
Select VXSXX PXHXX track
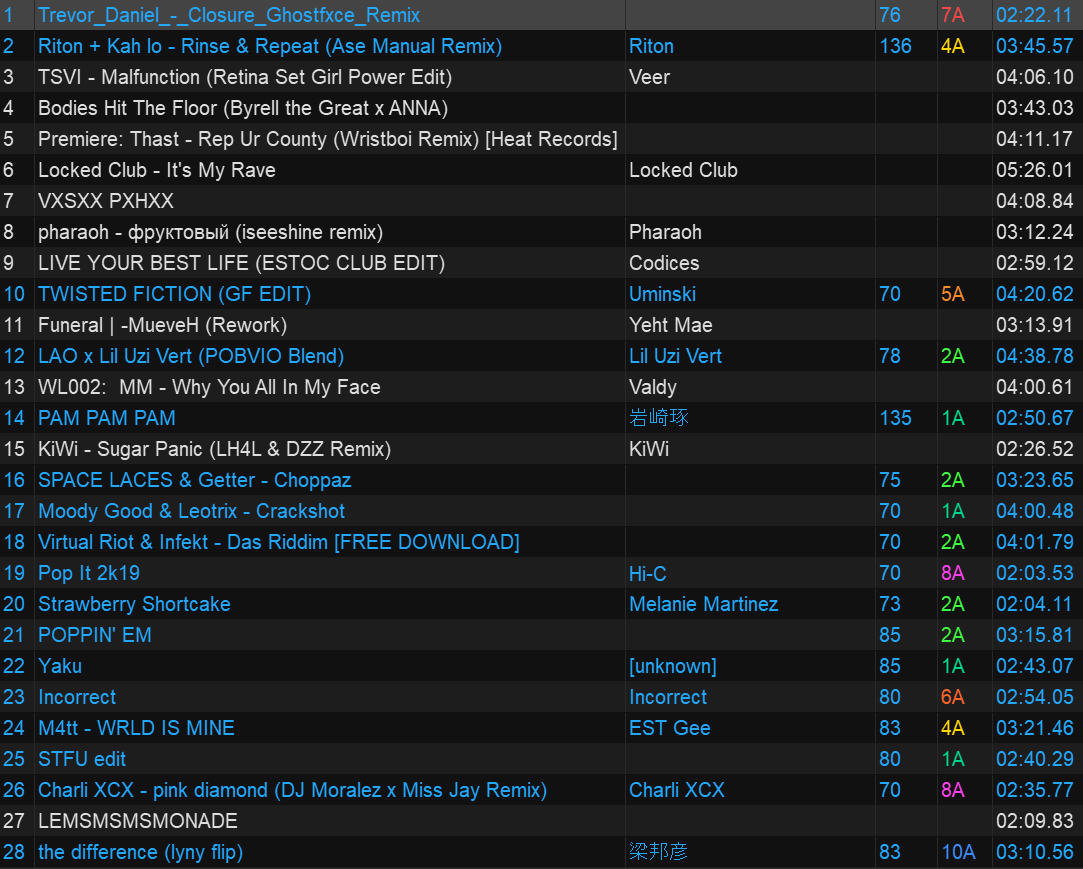(x=106, y=201)
